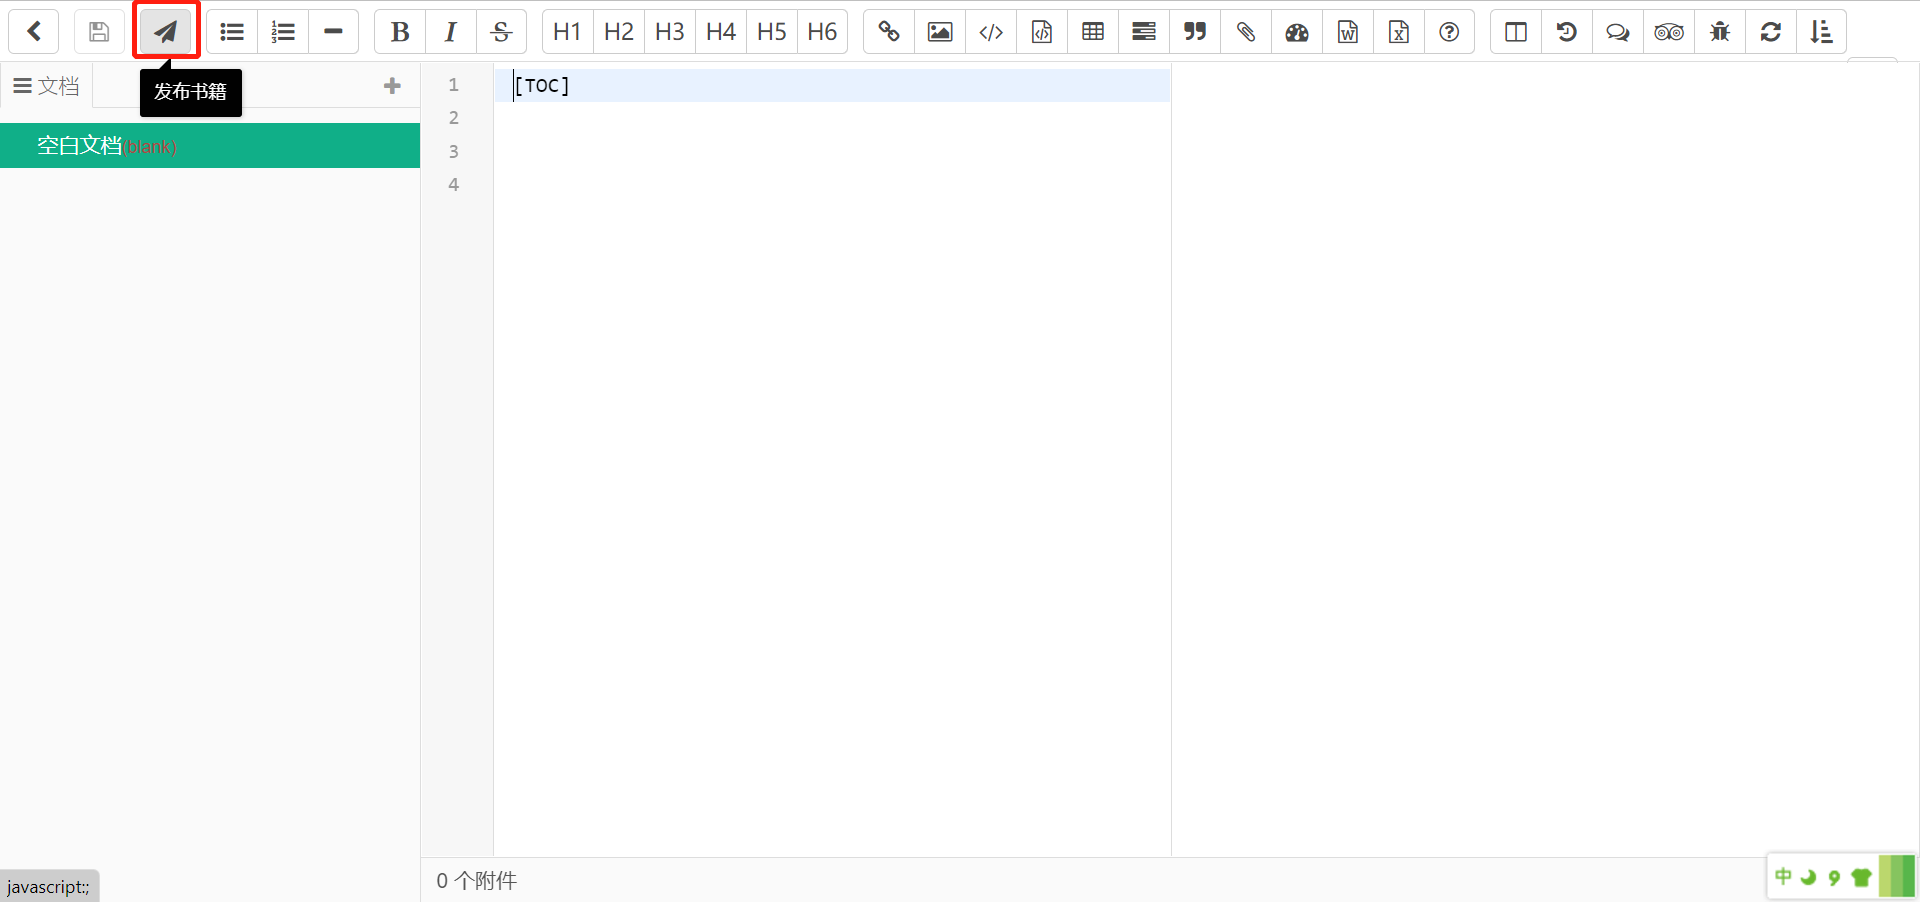Go back using the left arrow button

34,32
